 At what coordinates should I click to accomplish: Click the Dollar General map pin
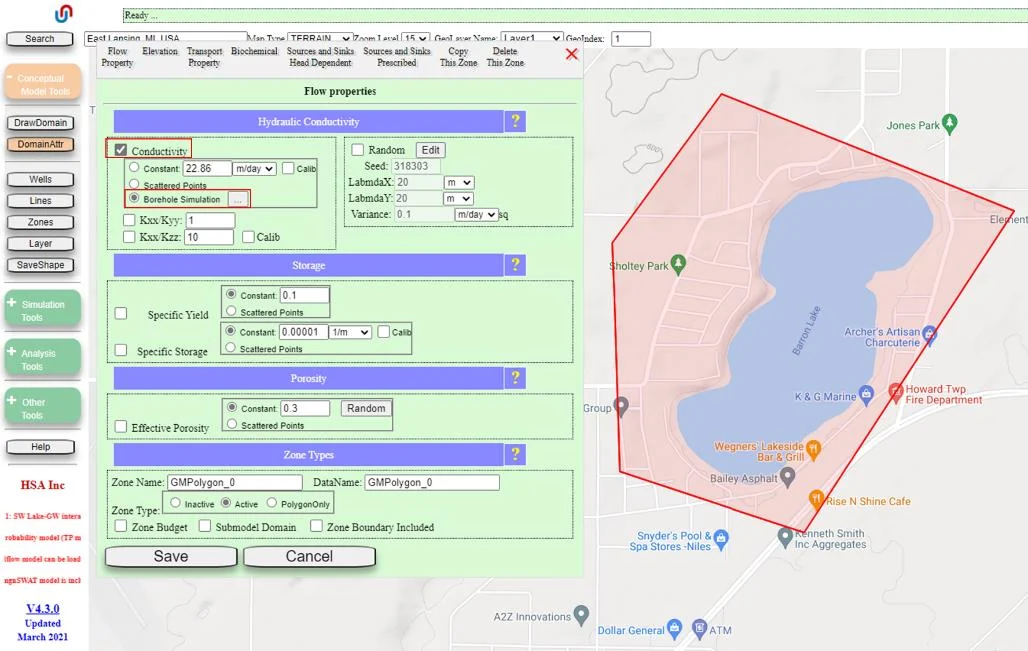[x=674, y=629]
